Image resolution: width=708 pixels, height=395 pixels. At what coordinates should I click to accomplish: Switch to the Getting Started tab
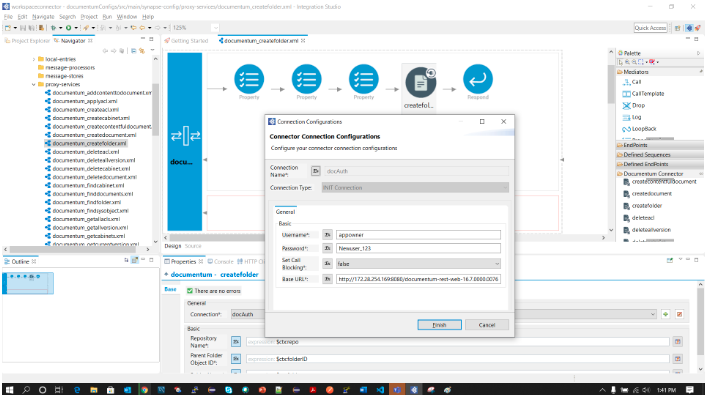click(x=186, y=41)
